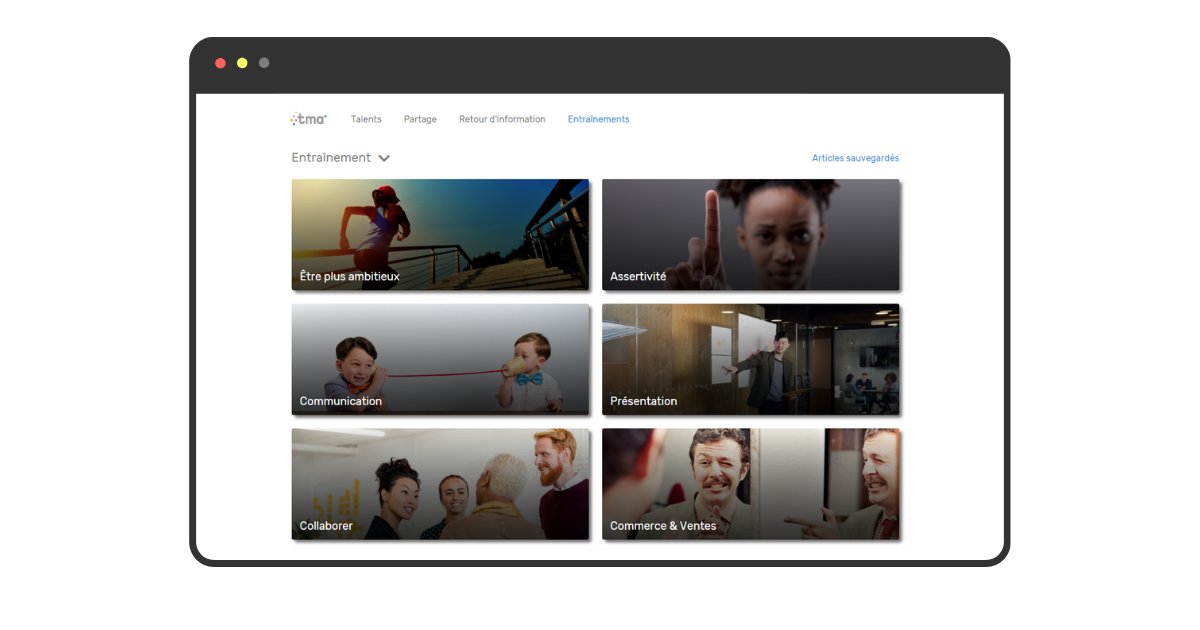The height and width of the screenshot is (630, 1200).
Task: Open the Talents menu item
Action: [366, 119]
